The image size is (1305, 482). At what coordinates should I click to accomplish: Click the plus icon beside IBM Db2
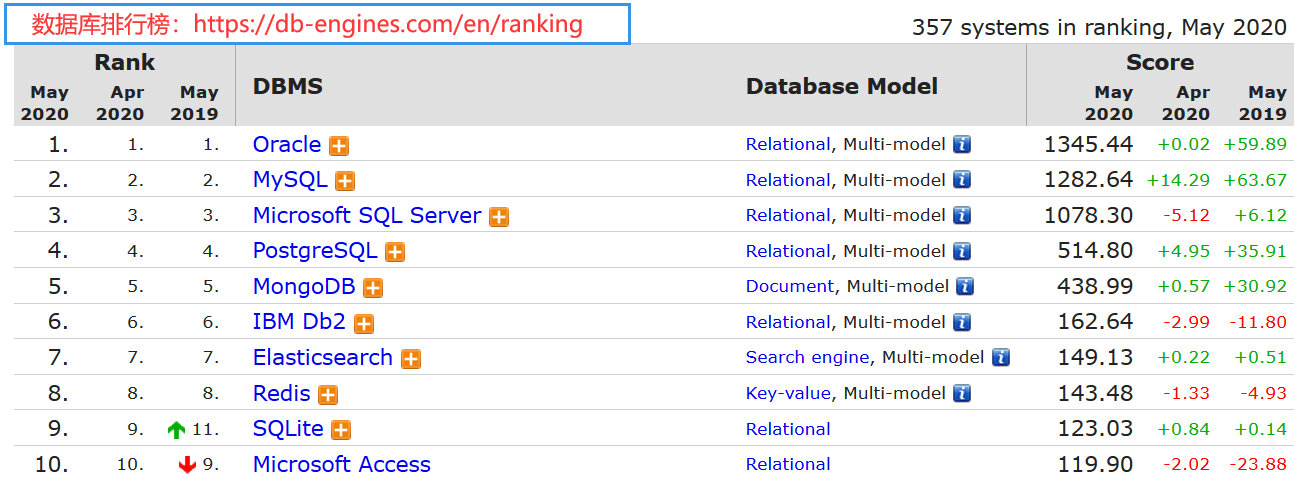[x=364, y=324]
